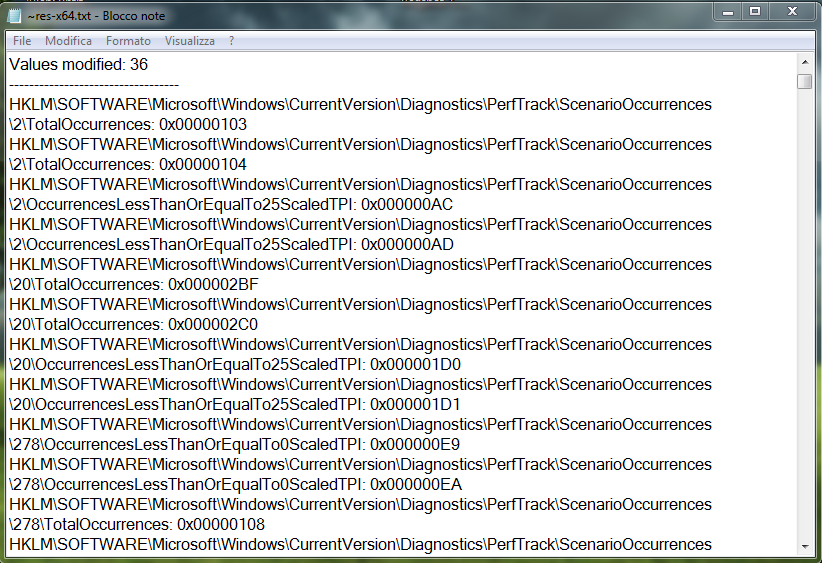This screenshot has height=563, width=822.
Task: Click the first HKLM\SOFTWARE registry path line
Action: click(x=361, y=105)
